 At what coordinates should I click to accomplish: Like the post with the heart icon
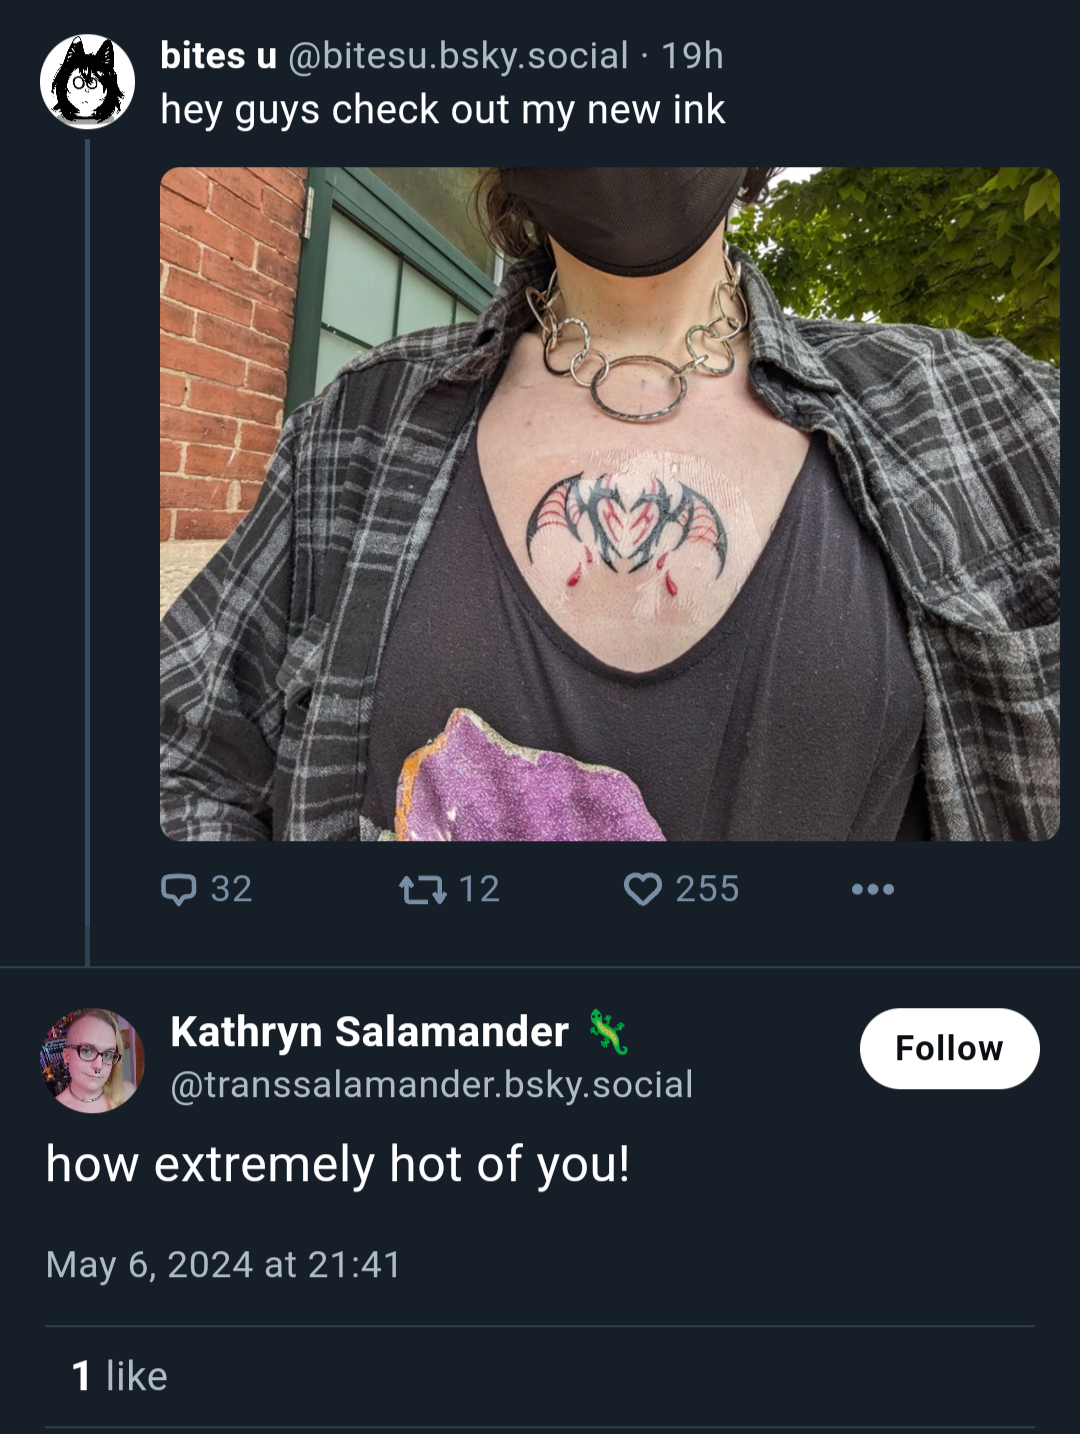[x=642, y=889]
